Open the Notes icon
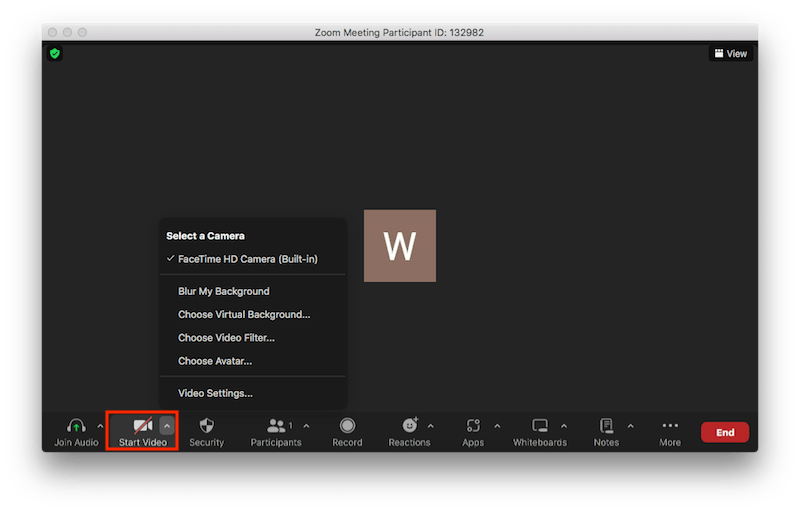Image resolution: width=800 pixels, height=512 pixels. (x=606, y=425)
